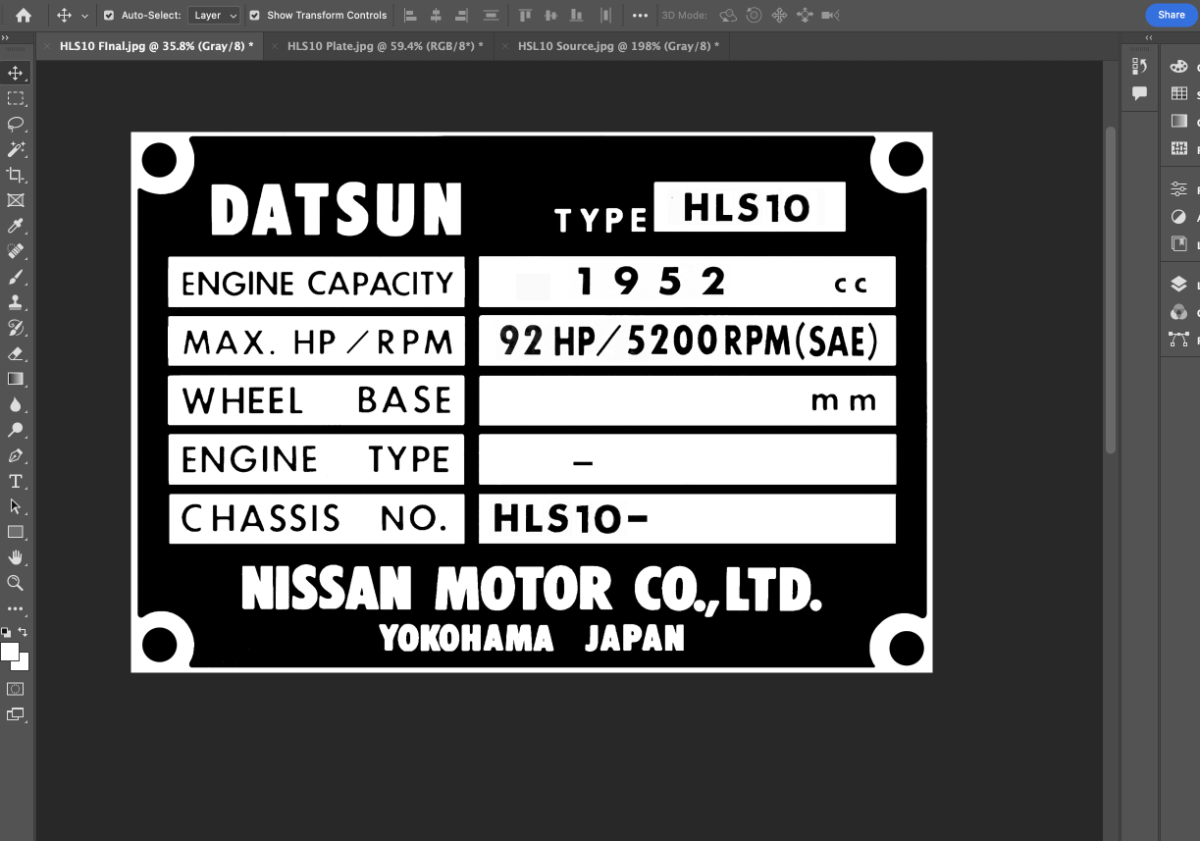Expand the collapsed right panel dock

[1149, 38]
